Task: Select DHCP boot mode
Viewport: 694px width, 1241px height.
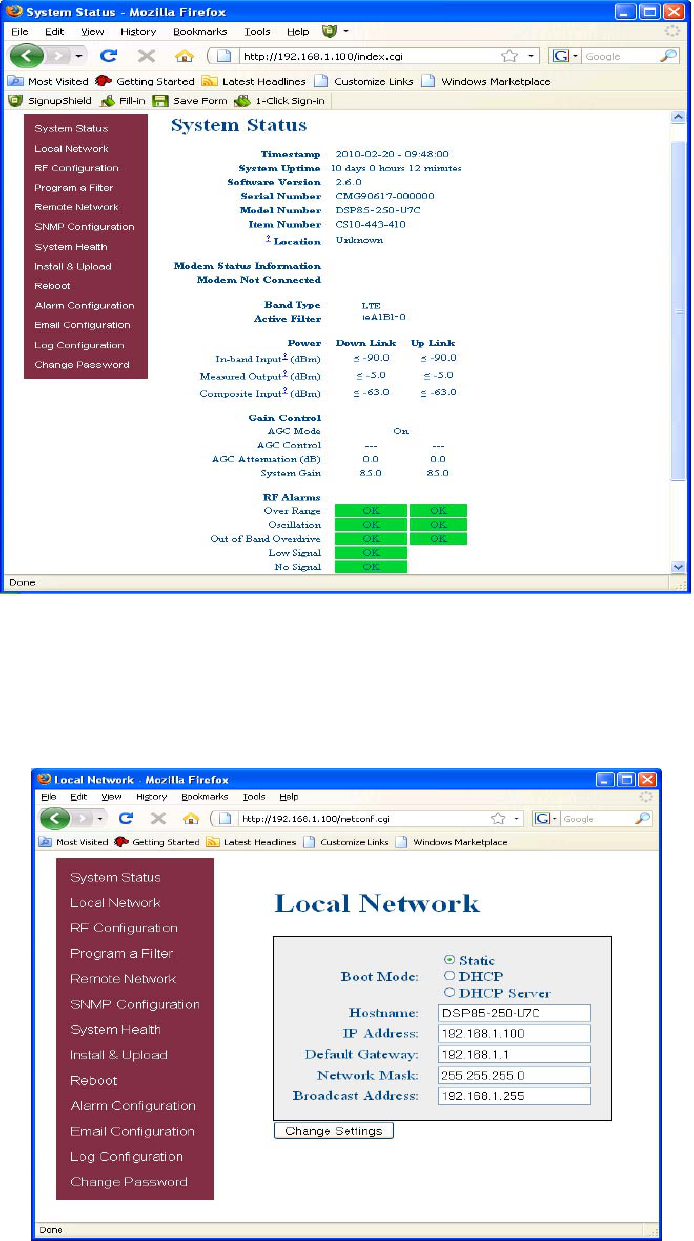Action: click(449, 976)
